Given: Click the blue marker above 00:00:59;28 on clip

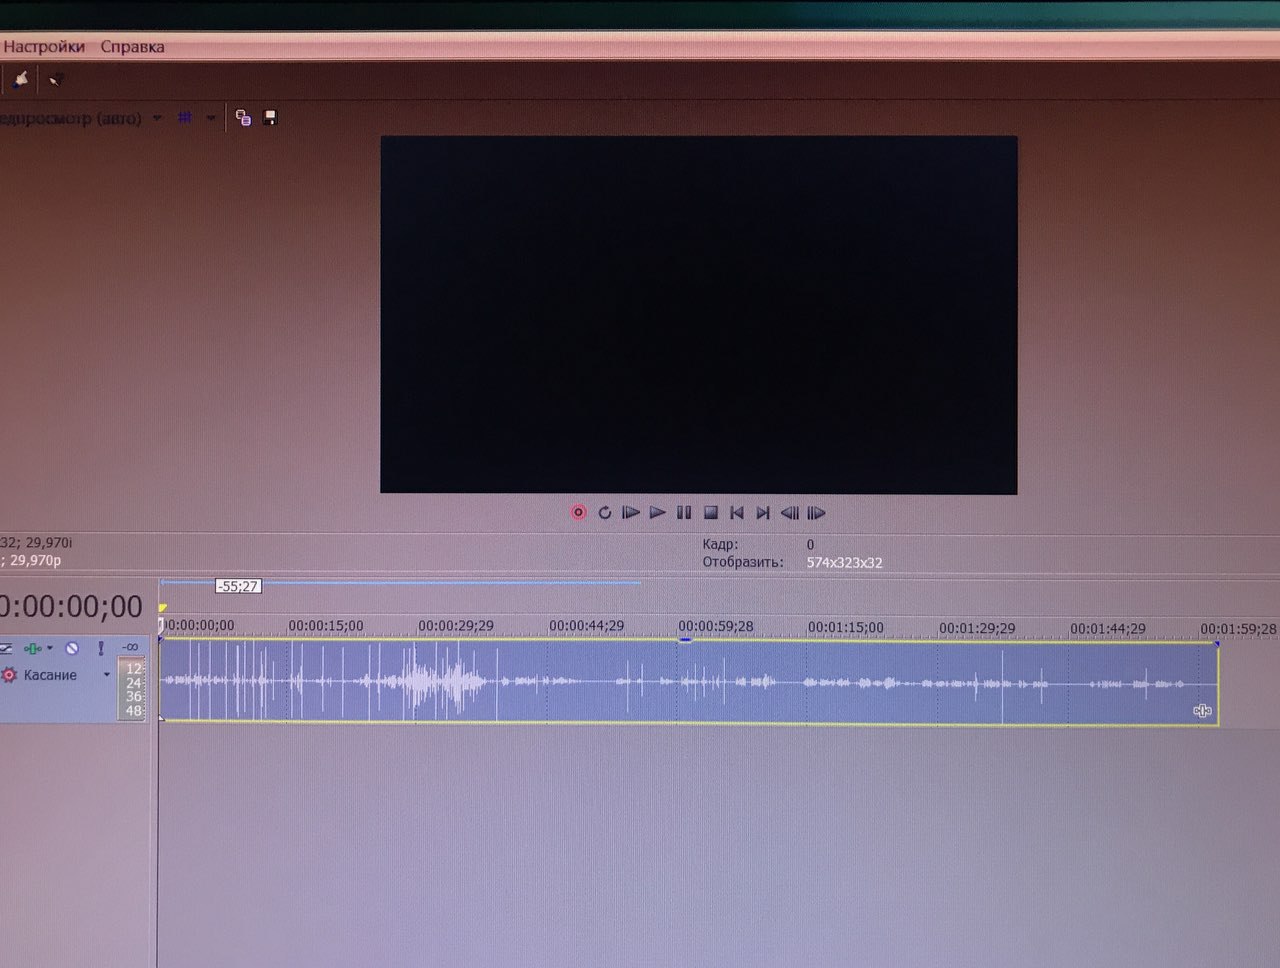Looking at the screenshot, I should pos(685,639).
